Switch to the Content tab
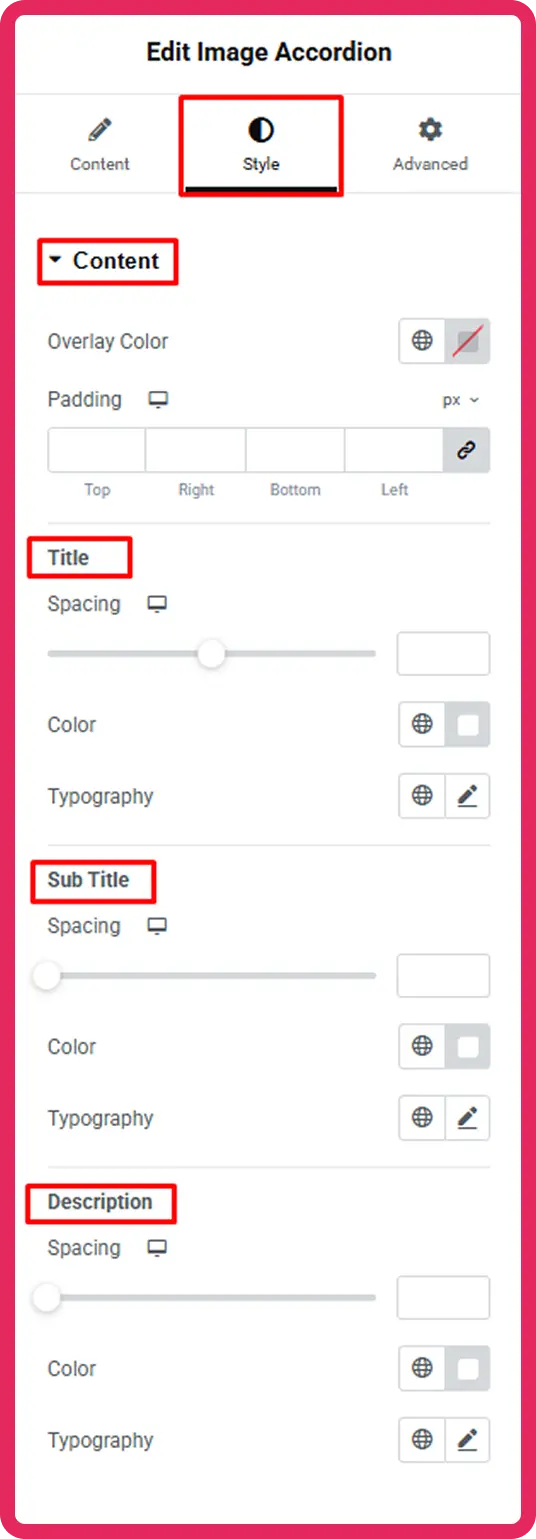This screenshot has width=536, height=1539. point(100,144)
